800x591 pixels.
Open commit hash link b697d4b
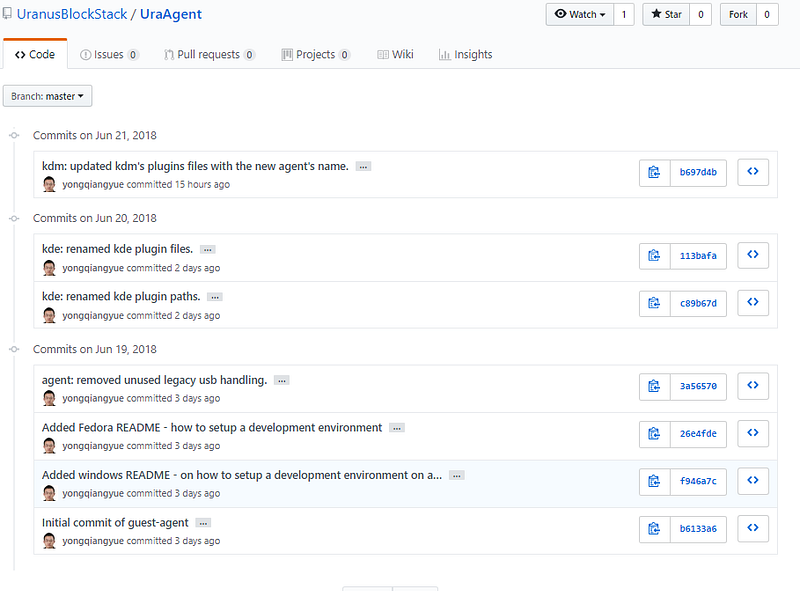[x=698, y=173]
